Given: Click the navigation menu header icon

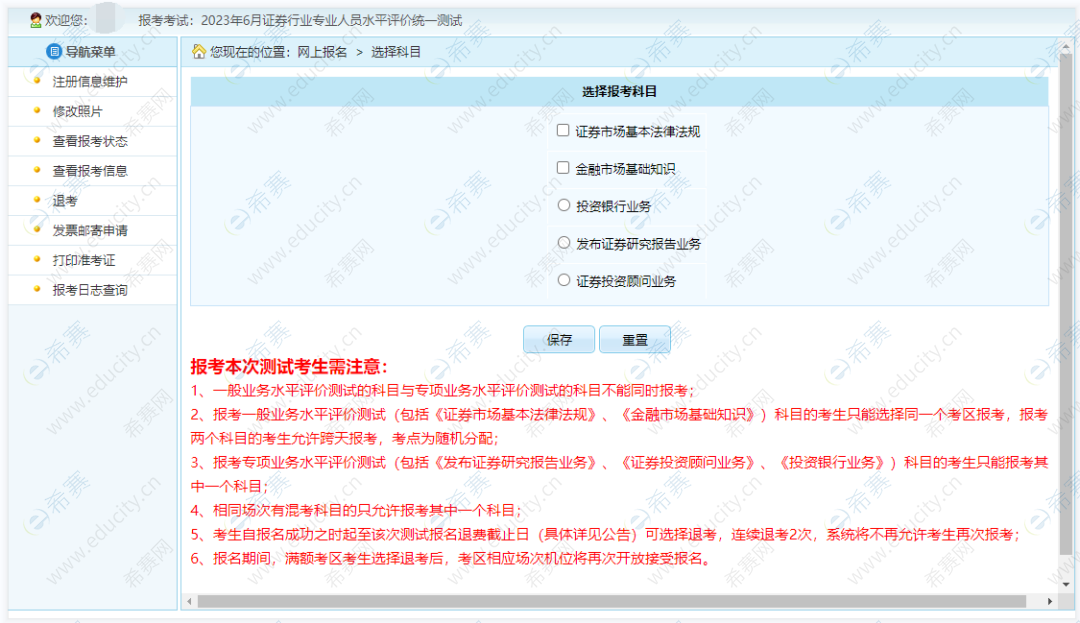Looking at the screenshot, I should tap(54, 51).
